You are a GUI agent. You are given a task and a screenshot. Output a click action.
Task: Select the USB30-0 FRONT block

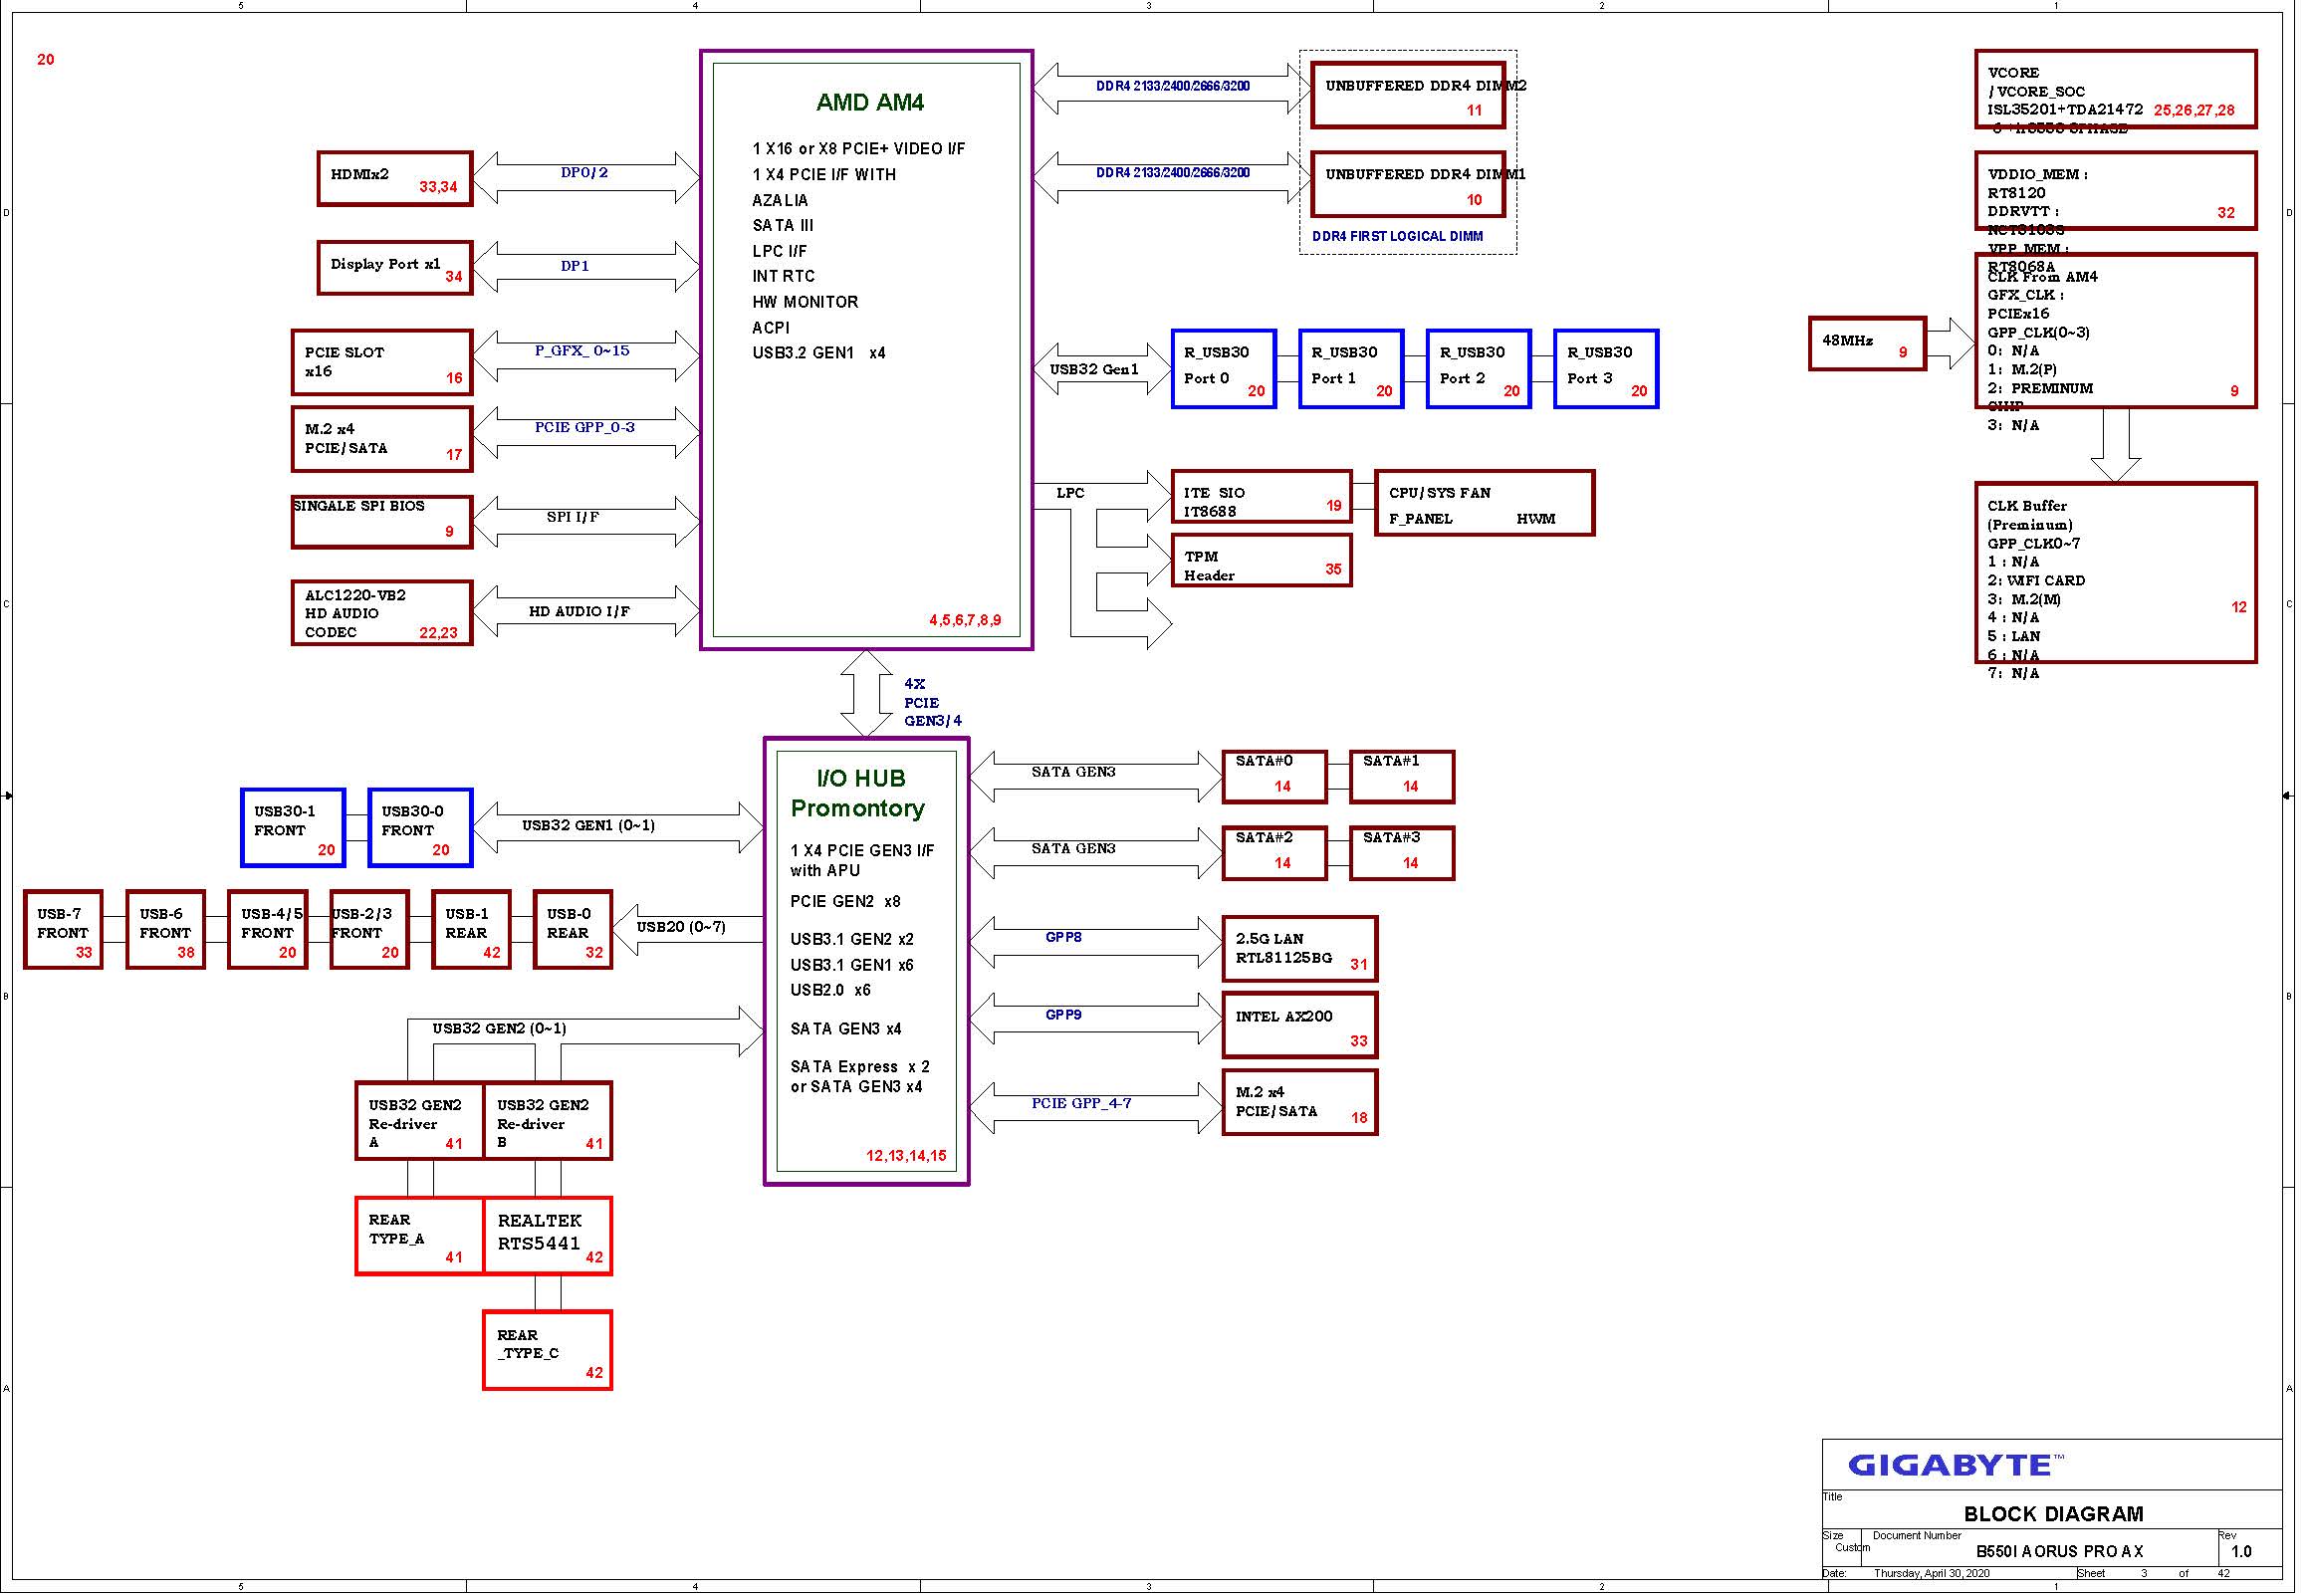click(420, 828)
